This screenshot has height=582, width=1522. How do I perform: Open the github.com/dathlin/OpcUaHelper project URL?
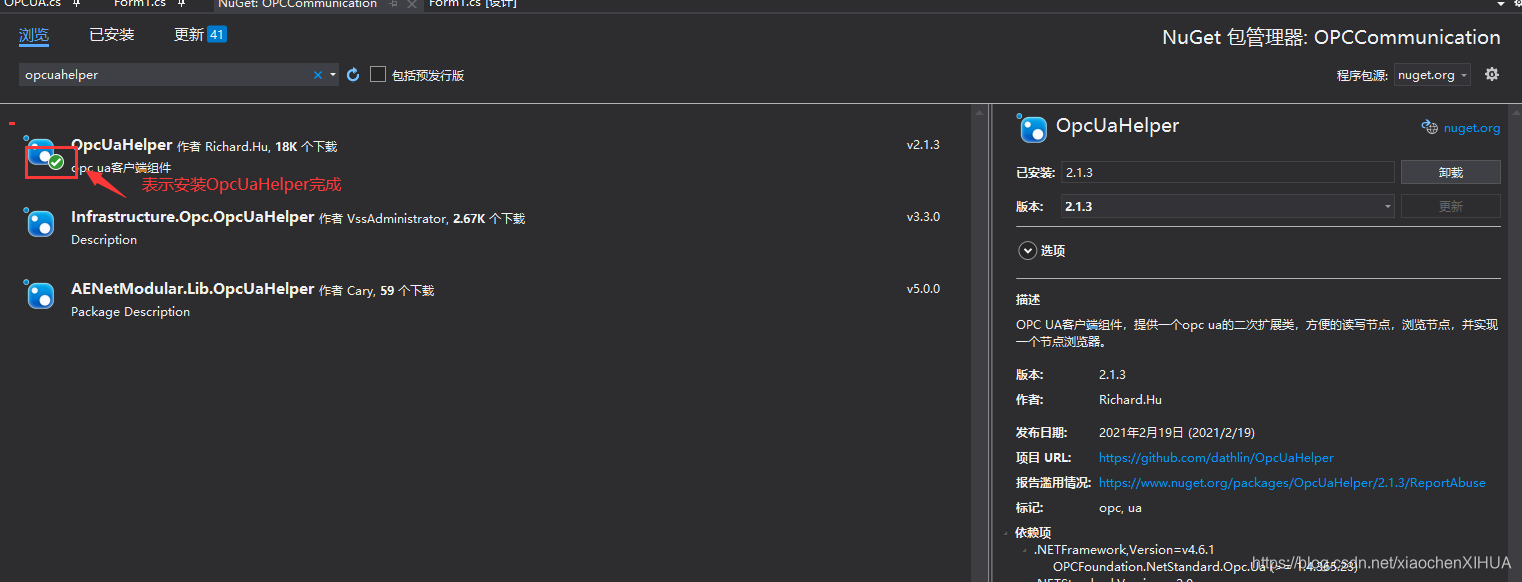[x=1216, y=457]
